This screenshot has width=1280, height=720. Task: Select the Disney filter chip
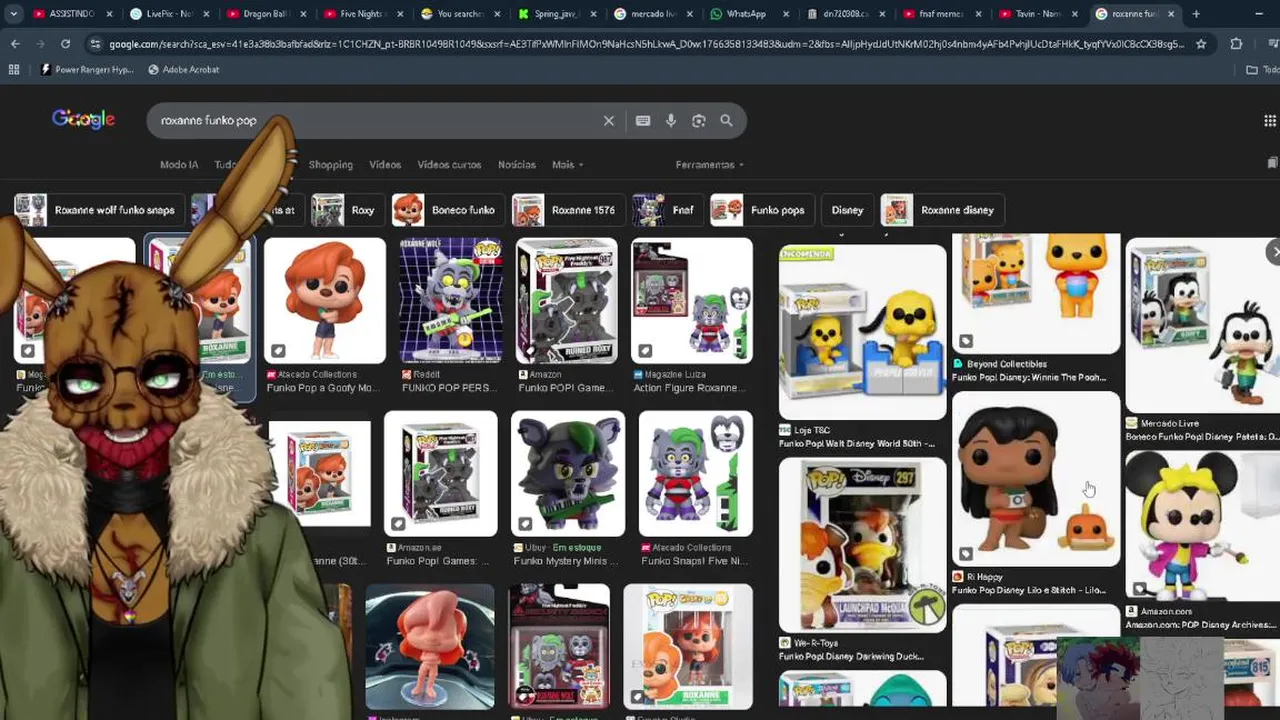tap(847, 210)
